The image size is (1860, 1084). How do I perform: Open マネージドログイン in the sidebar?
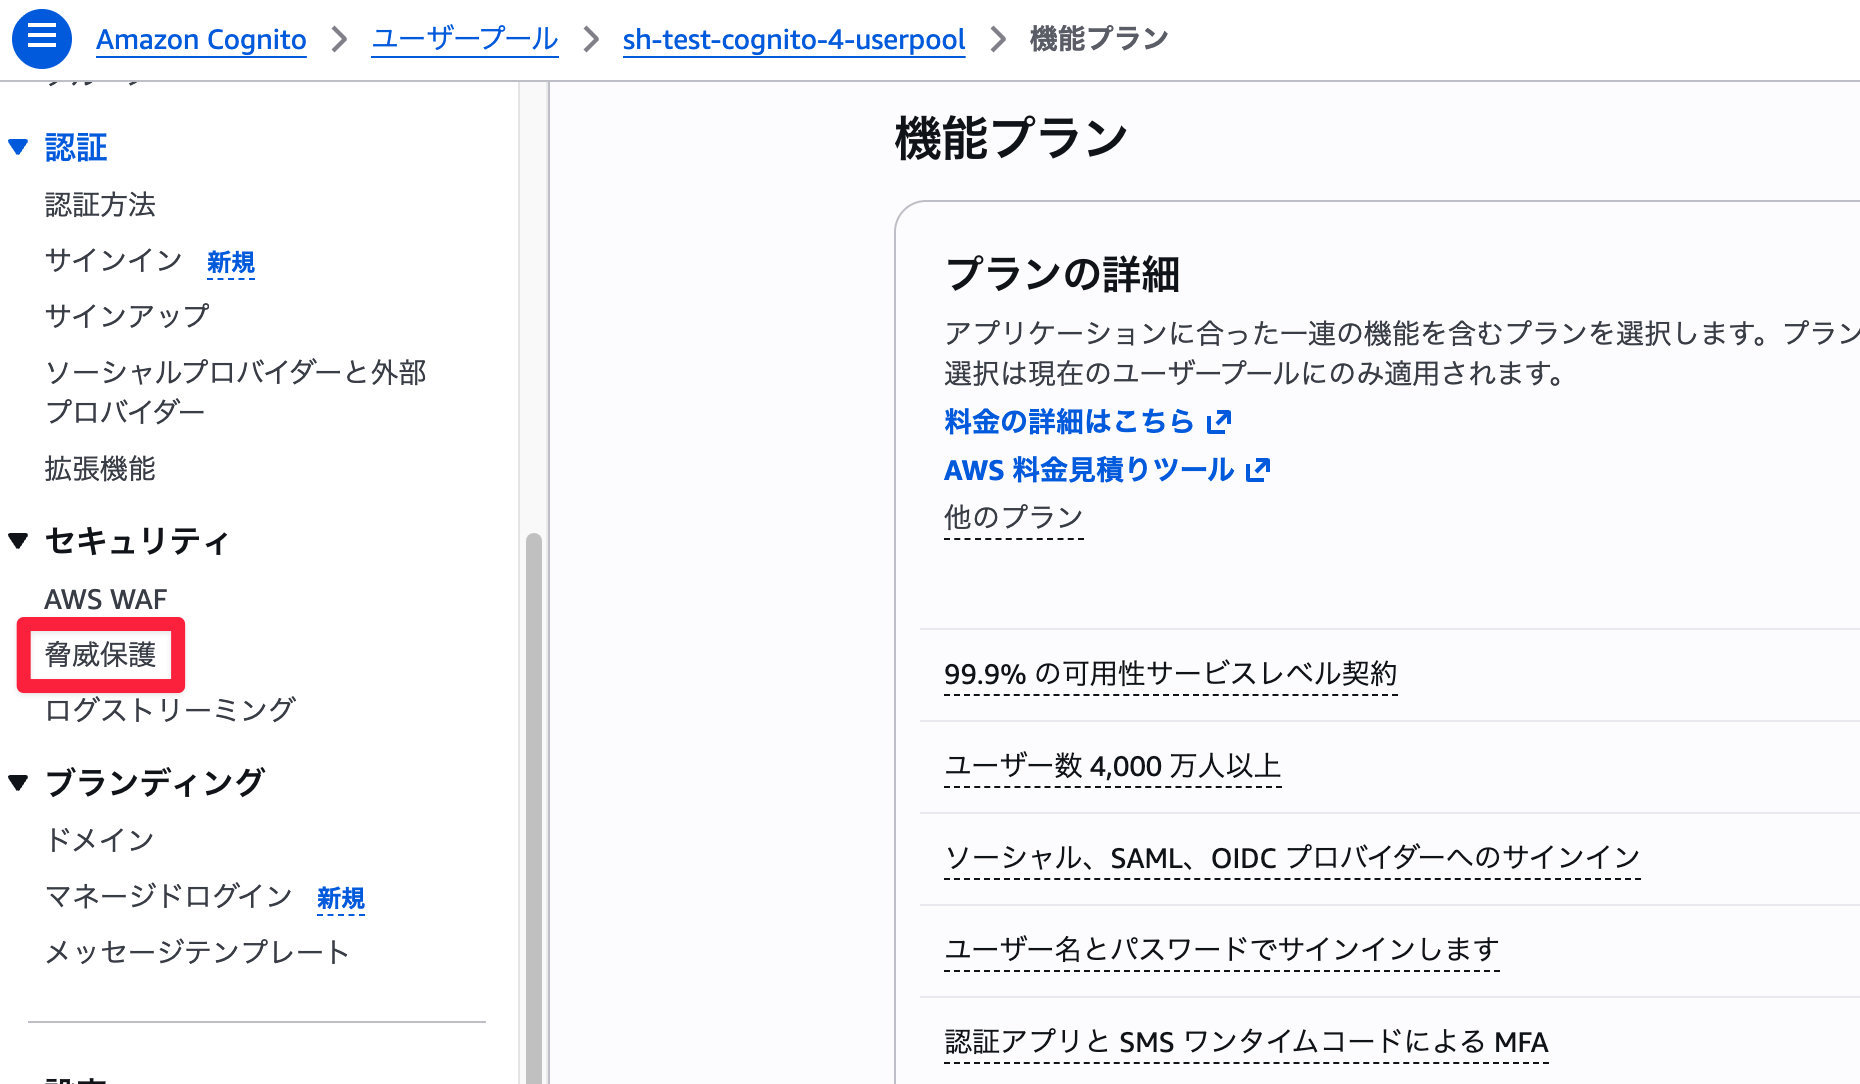point(169,896)
